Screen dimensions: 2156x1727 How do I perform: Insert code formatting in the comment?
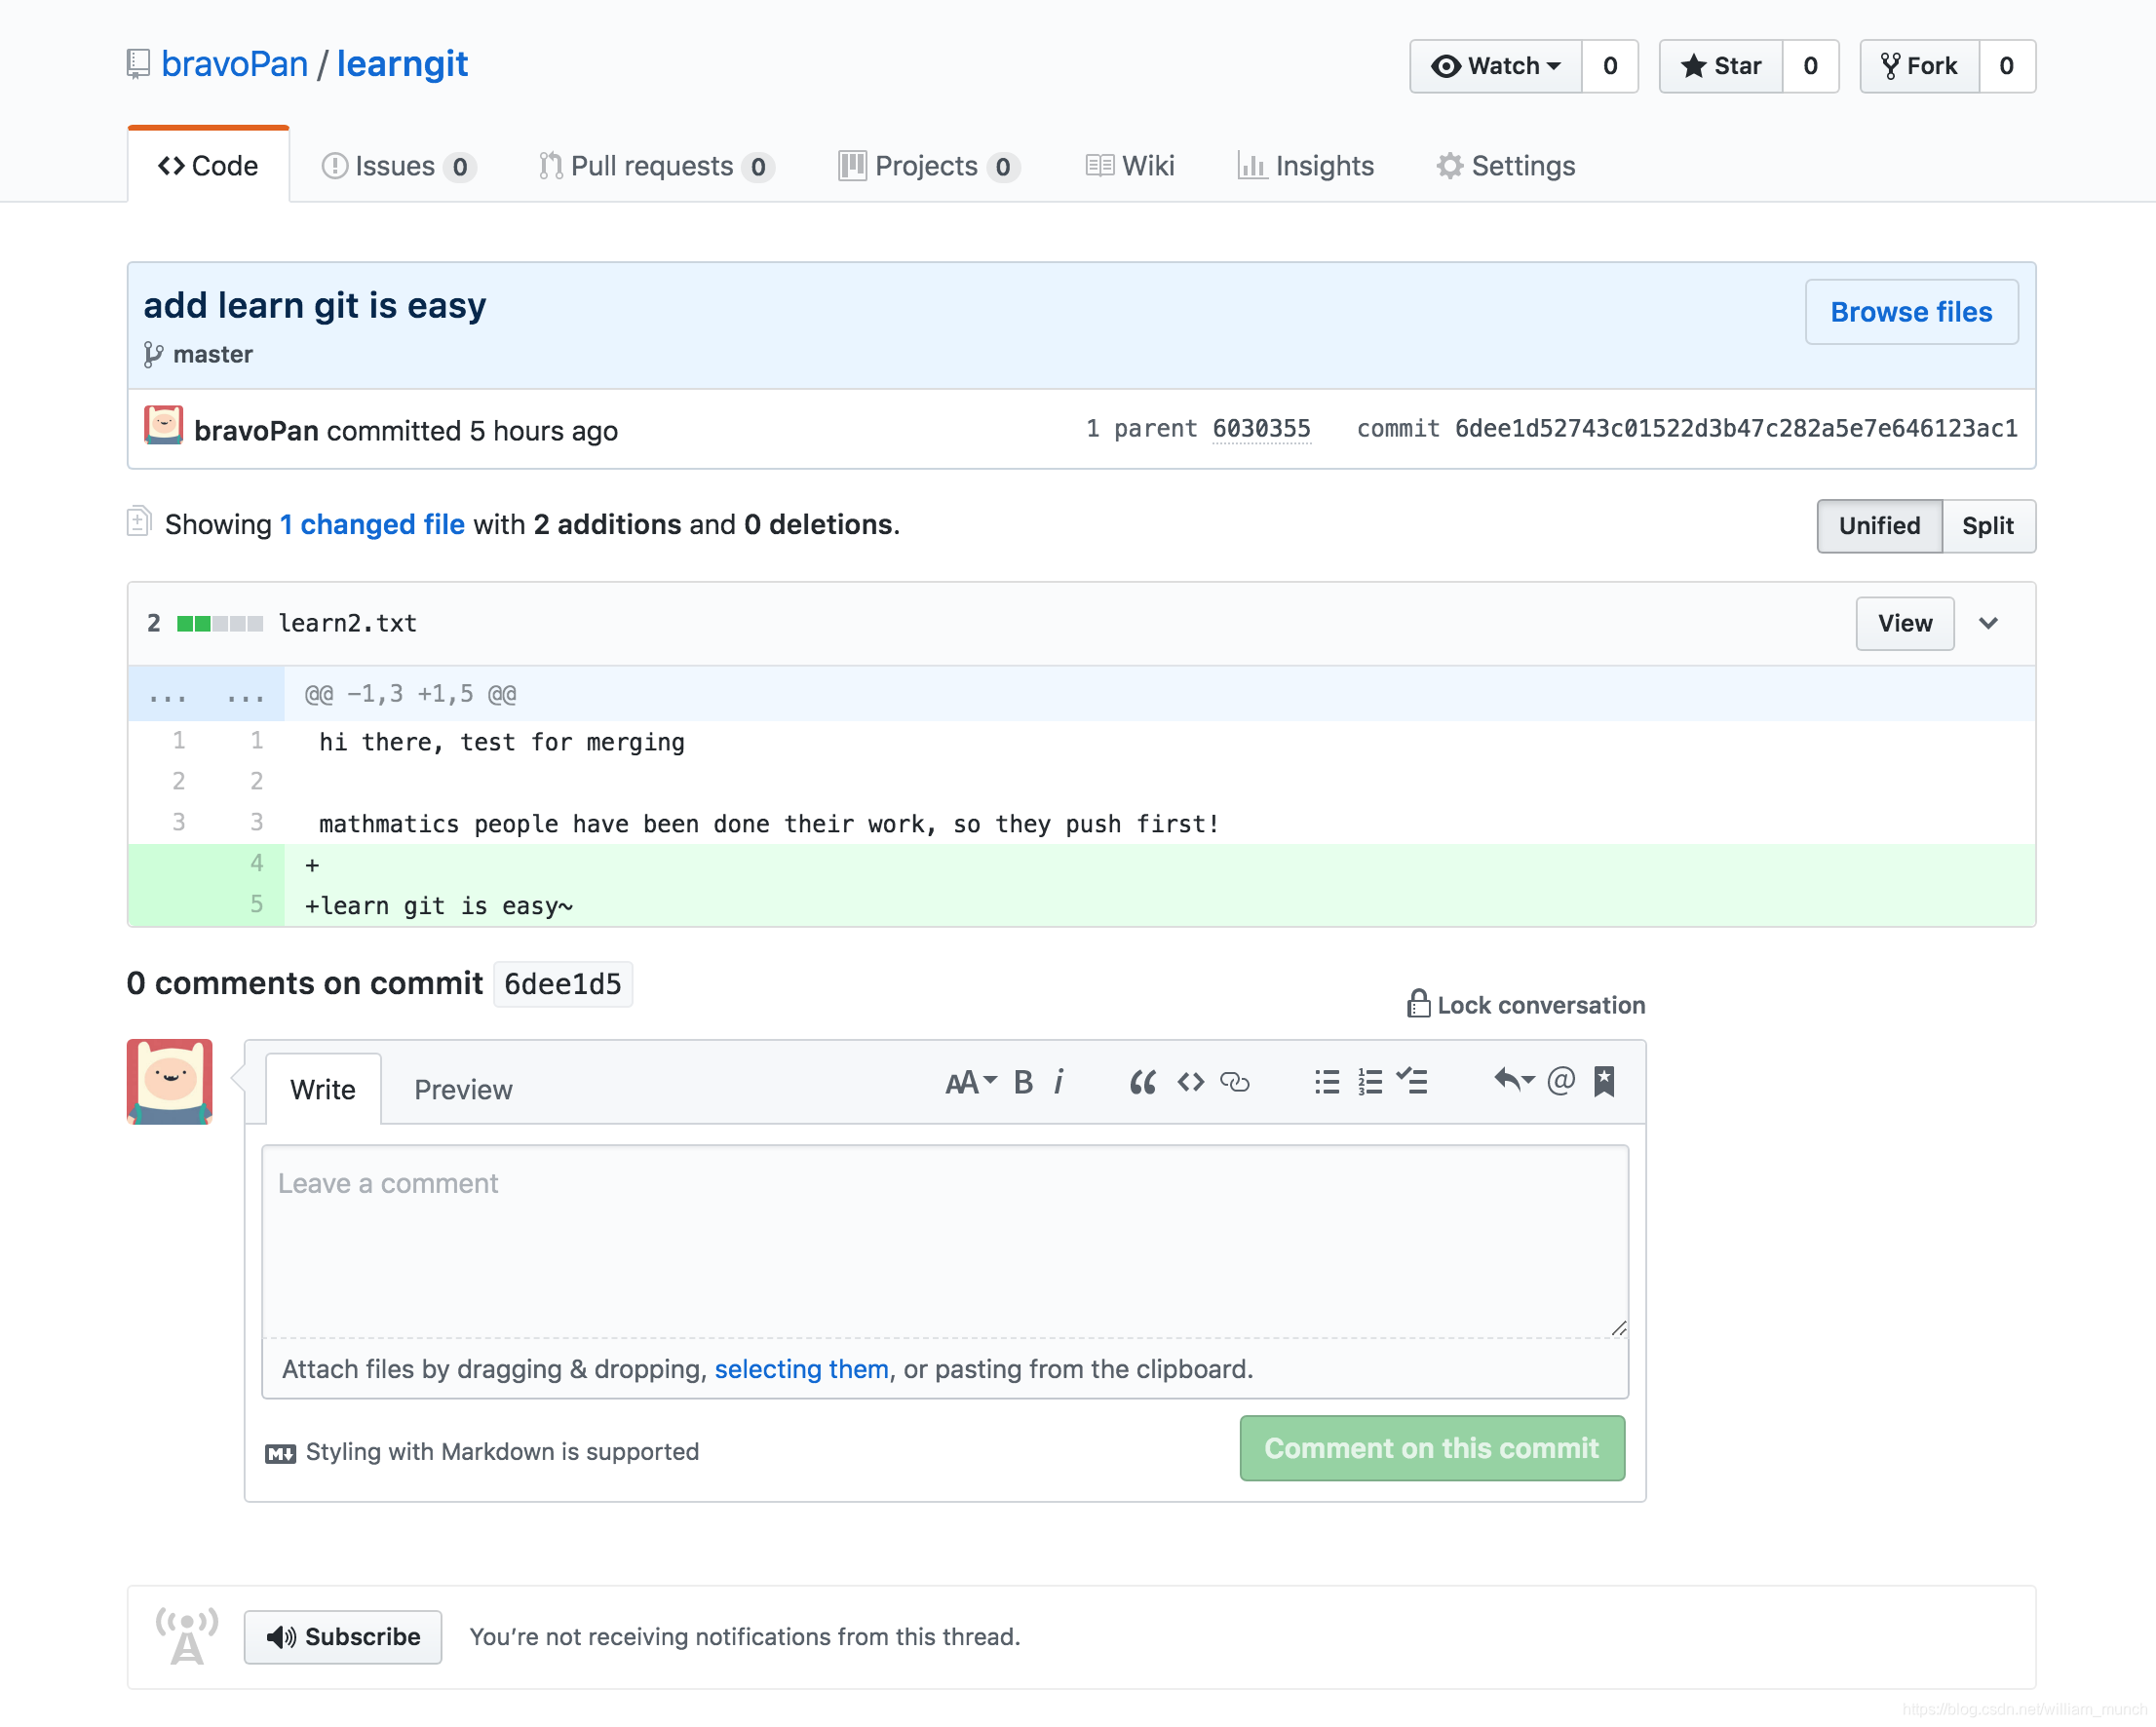(1190, 1082)
